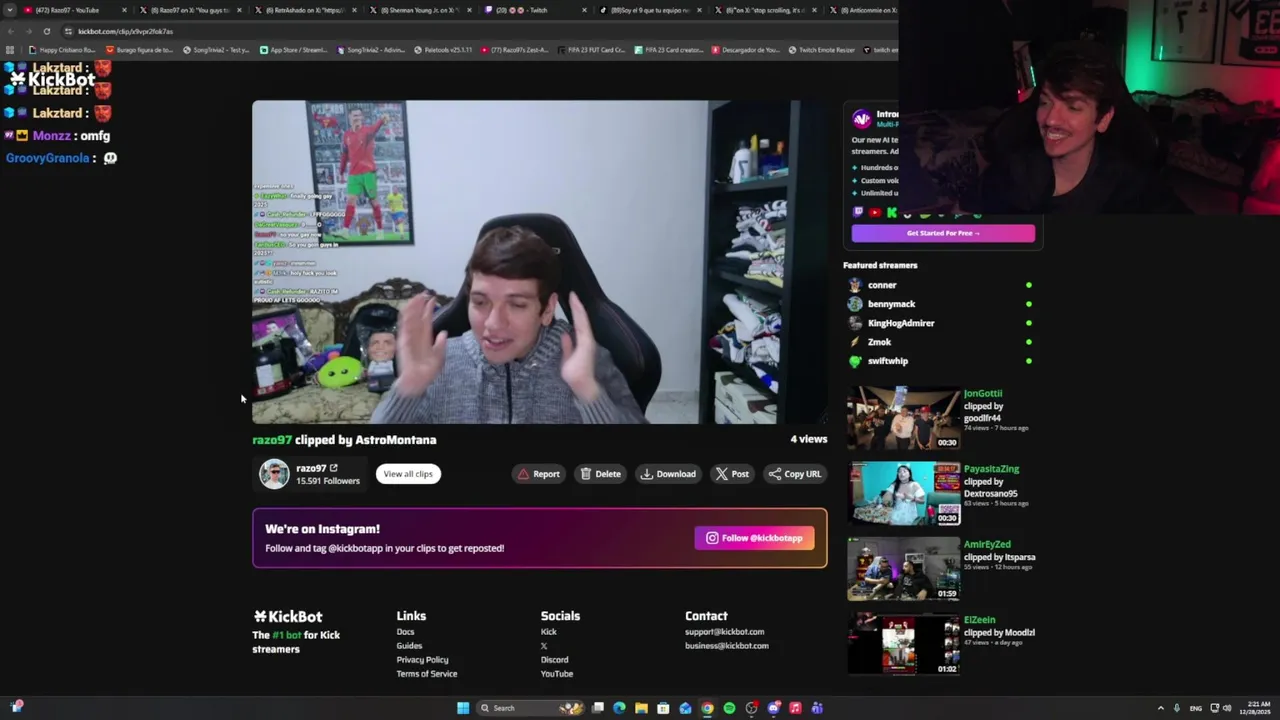Switch to the RetrAshado X tab
Screen dimensions: 1280x720
pos(303,10)
